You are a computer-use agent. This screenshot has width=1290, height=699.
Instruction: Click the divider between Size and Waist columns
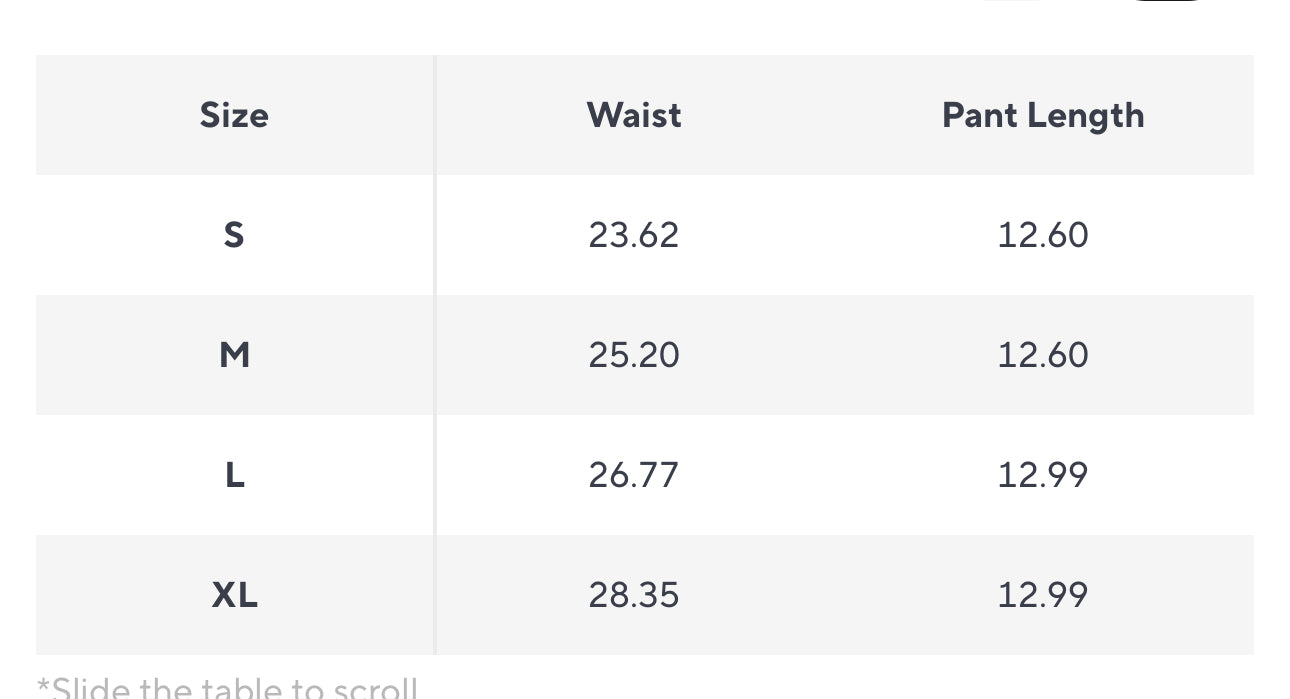point(435,355)
